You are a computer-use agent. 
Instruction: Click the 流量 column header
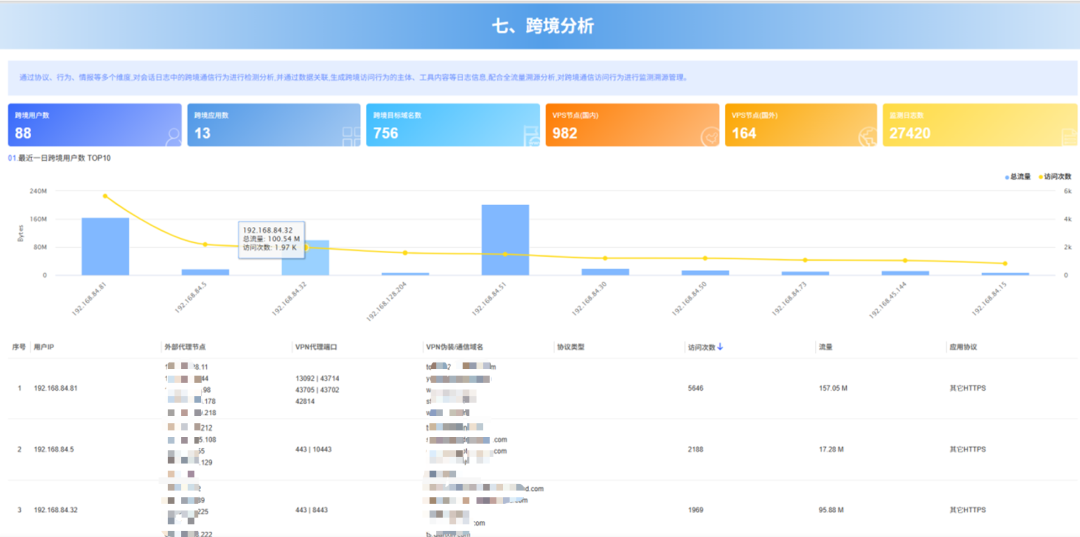pyautogui.click(x=825, y=348)
